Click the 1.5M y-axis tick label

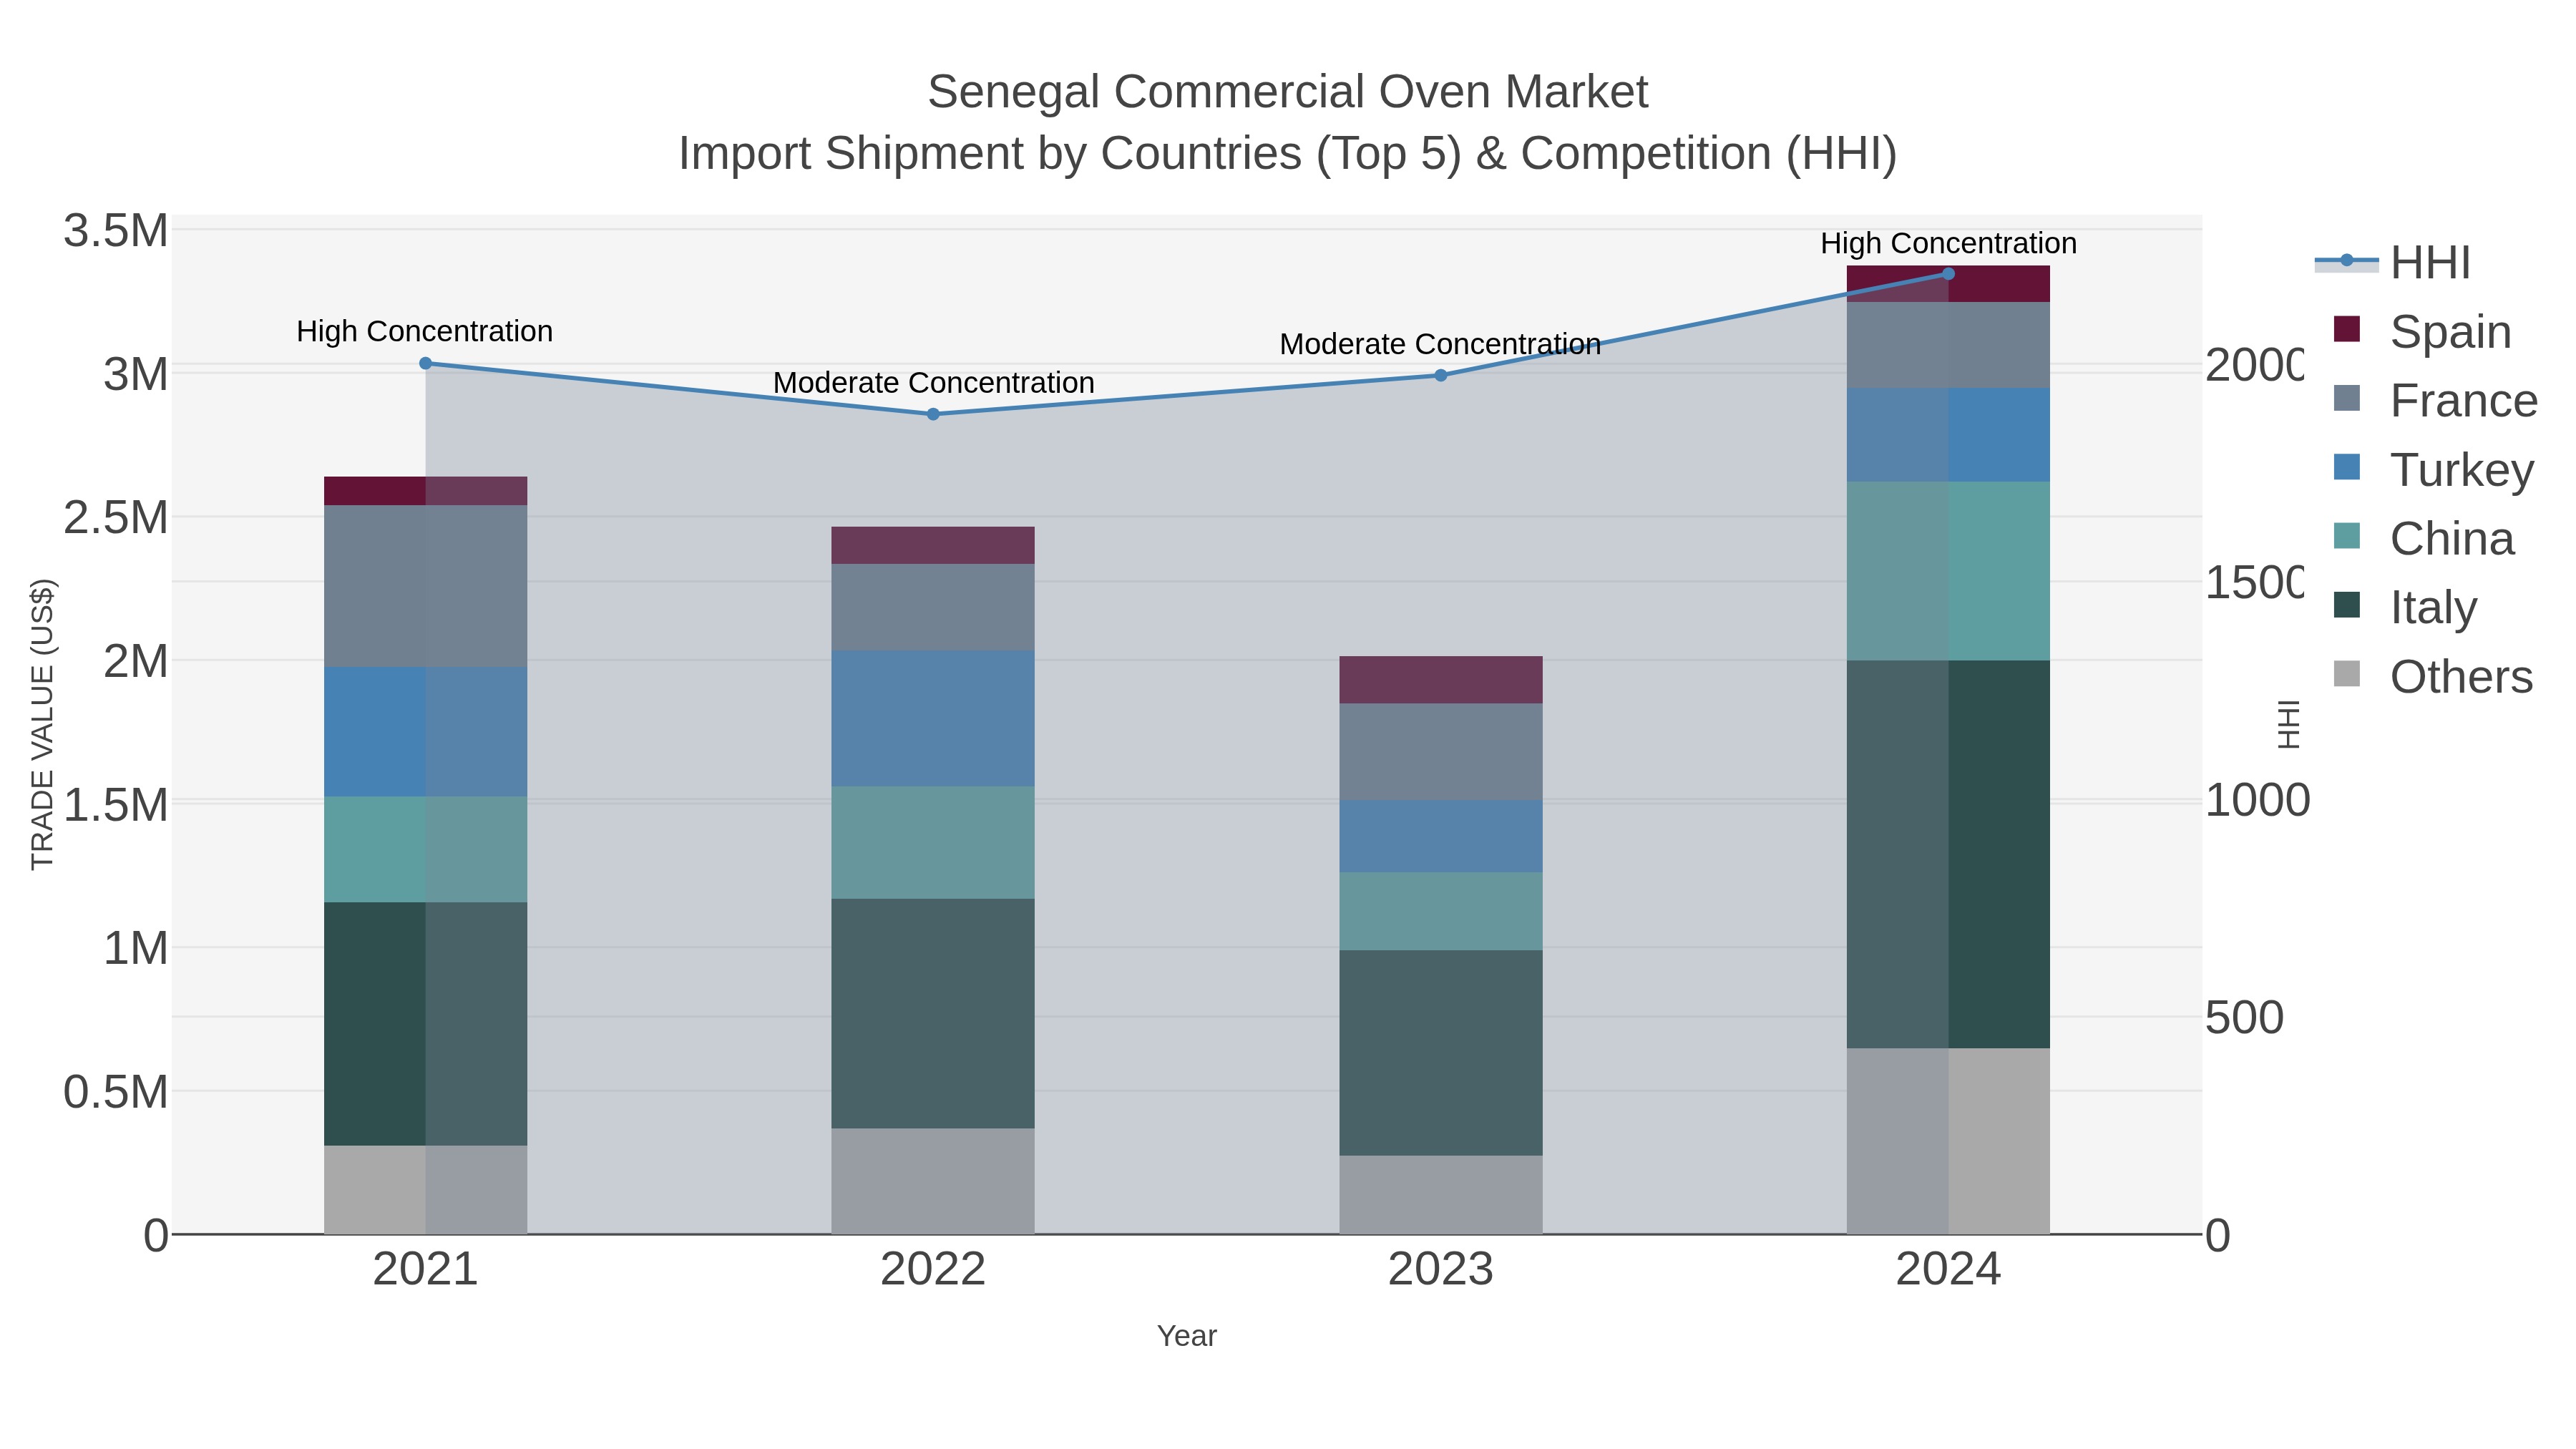[116, 805]
